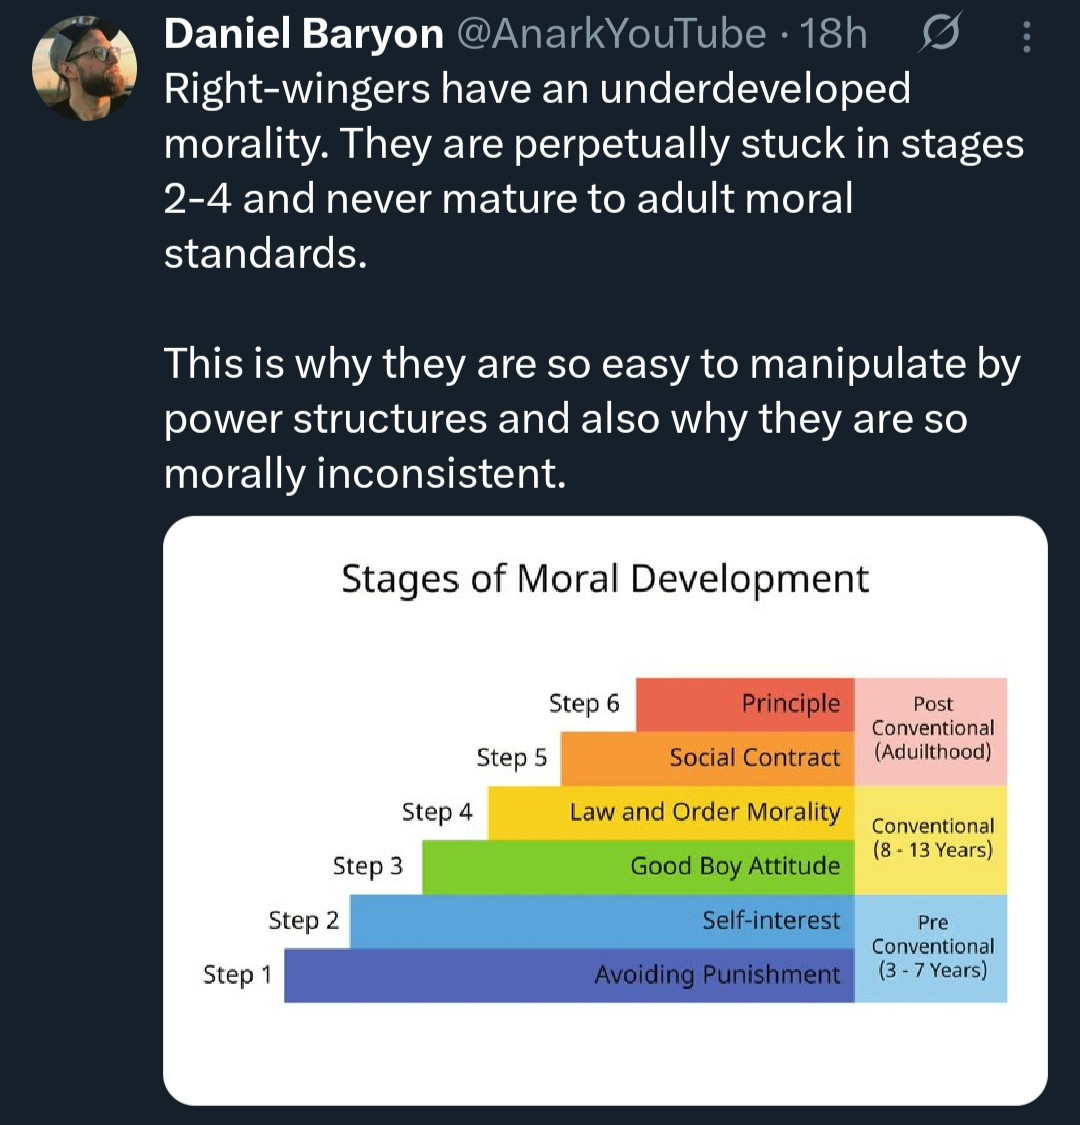The image size is (1080, 1125).
Task: Click the Daniel Baryon display name
Action: click(x=303, y=34)
